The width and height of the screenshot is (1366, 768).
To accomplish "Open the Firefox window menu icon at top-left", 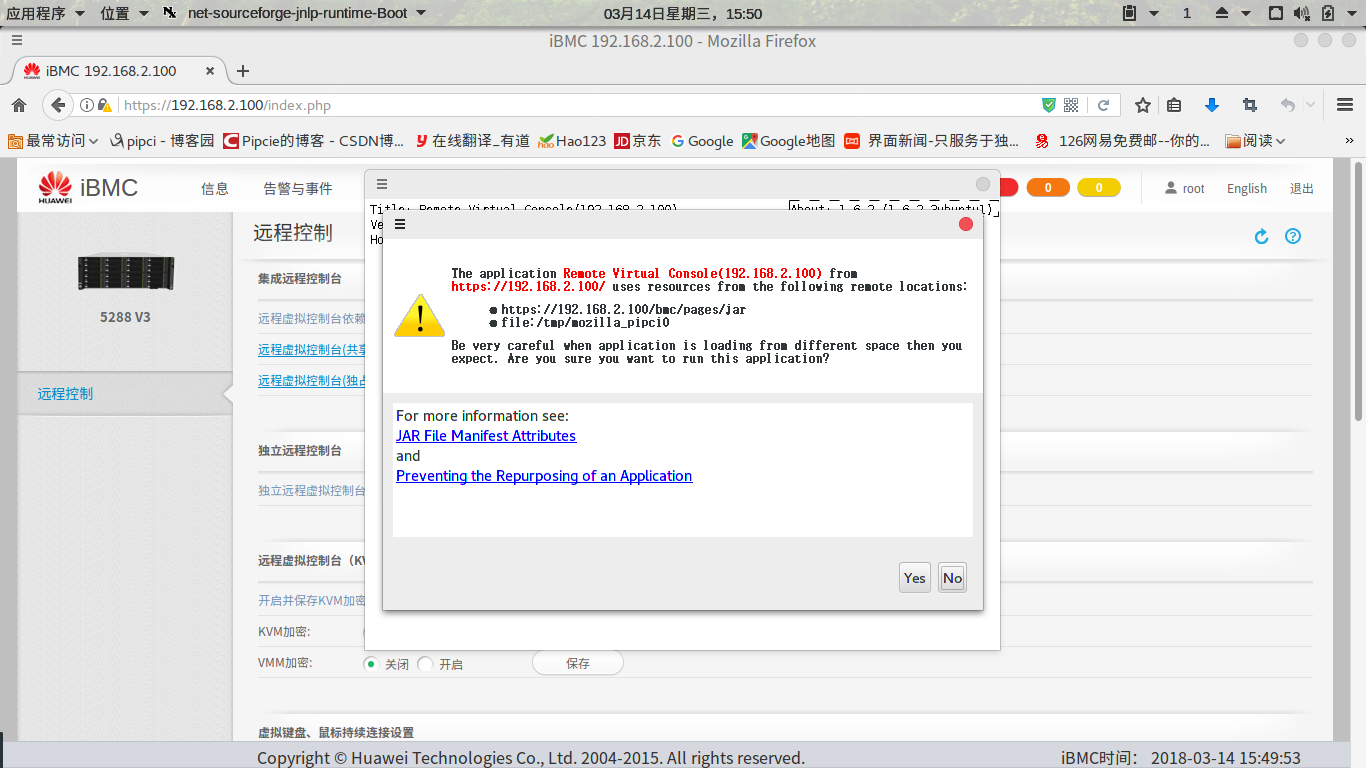I will coord(17,41).
